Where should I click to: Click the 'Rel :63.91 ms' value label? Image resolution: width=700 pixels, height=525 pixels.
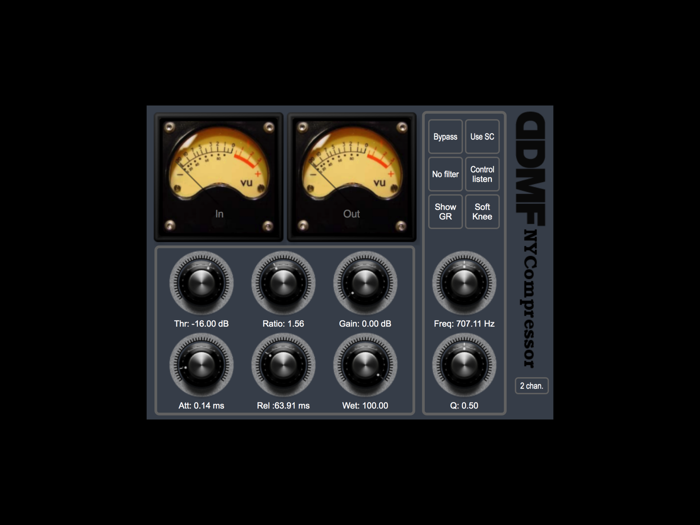[x=283, y=406]
